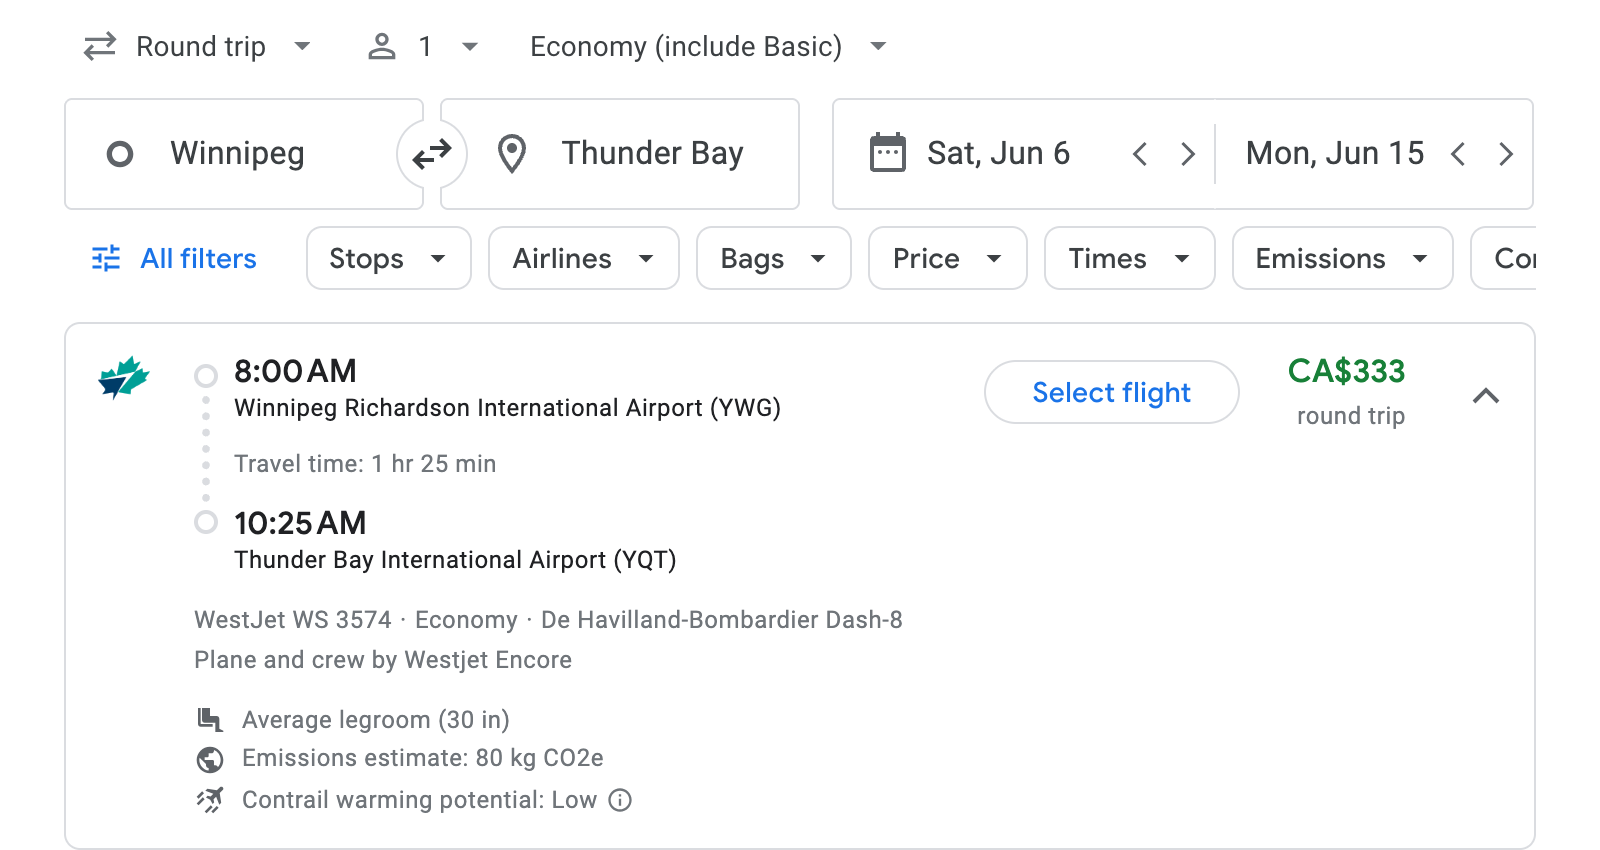The height and width of the screenshot is (850, 1600).
Task: Click the contrail warming potential plane icon
Action: pos(209,800)
